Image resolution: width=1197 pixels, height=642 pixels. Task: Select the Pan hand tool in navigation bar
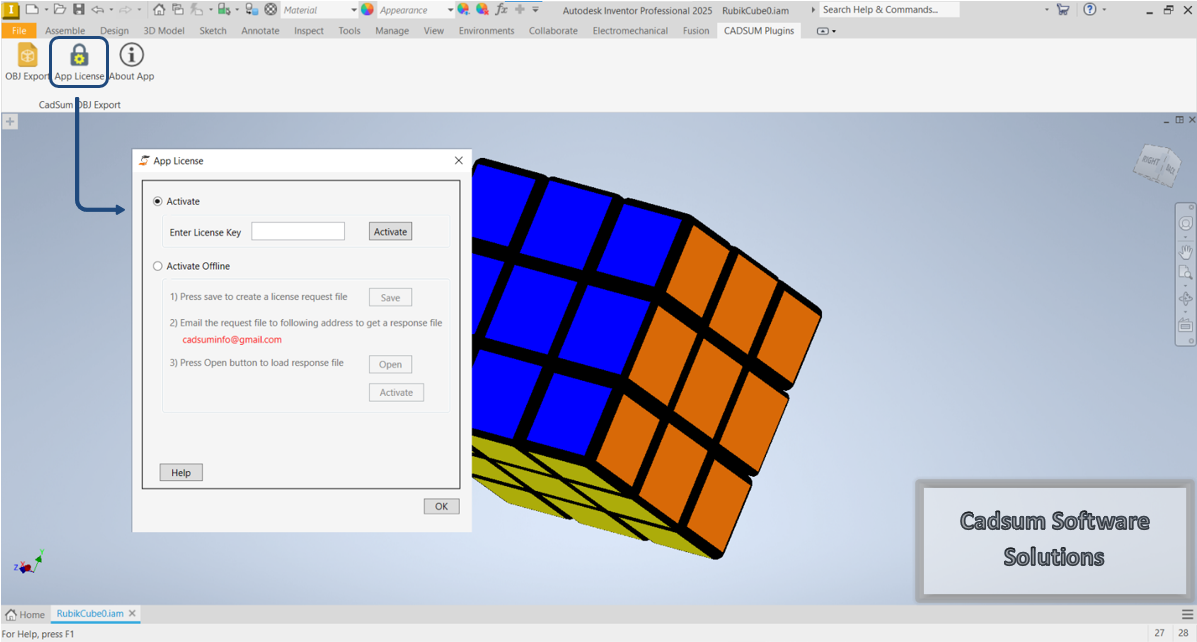coord(1186,250)
